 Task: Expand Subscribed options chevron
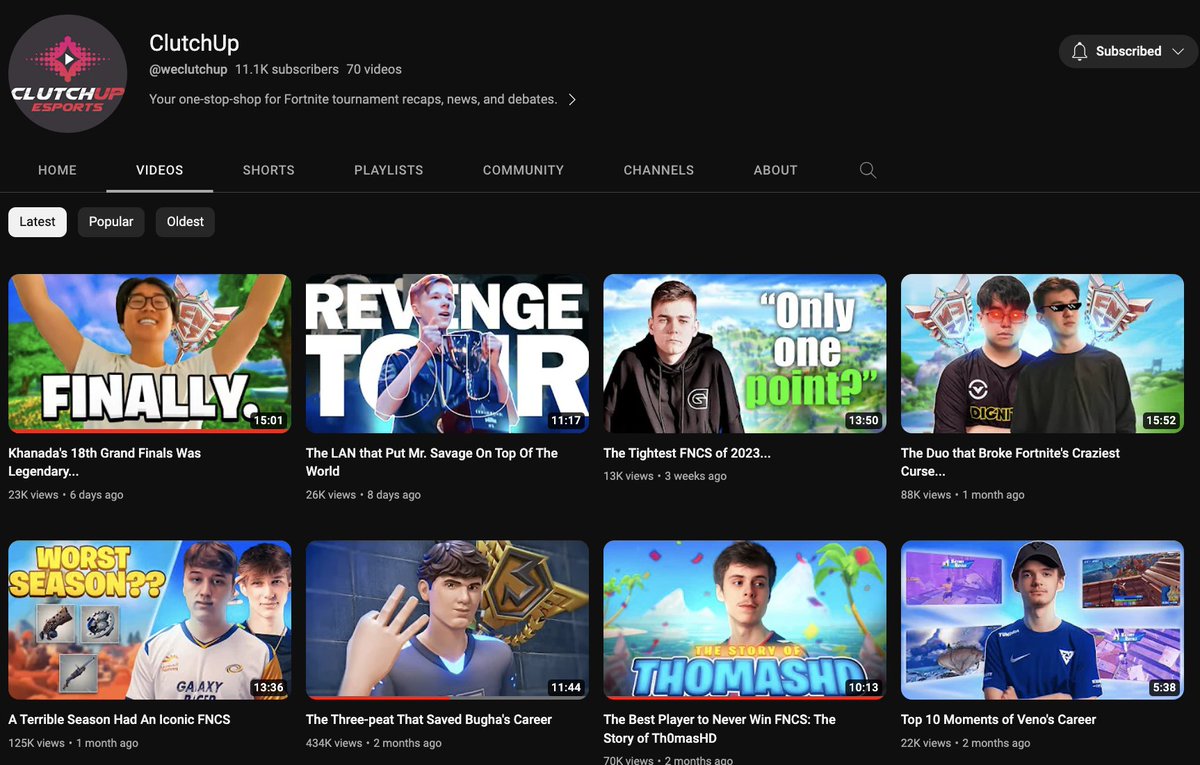click(x=1178, y=51)
